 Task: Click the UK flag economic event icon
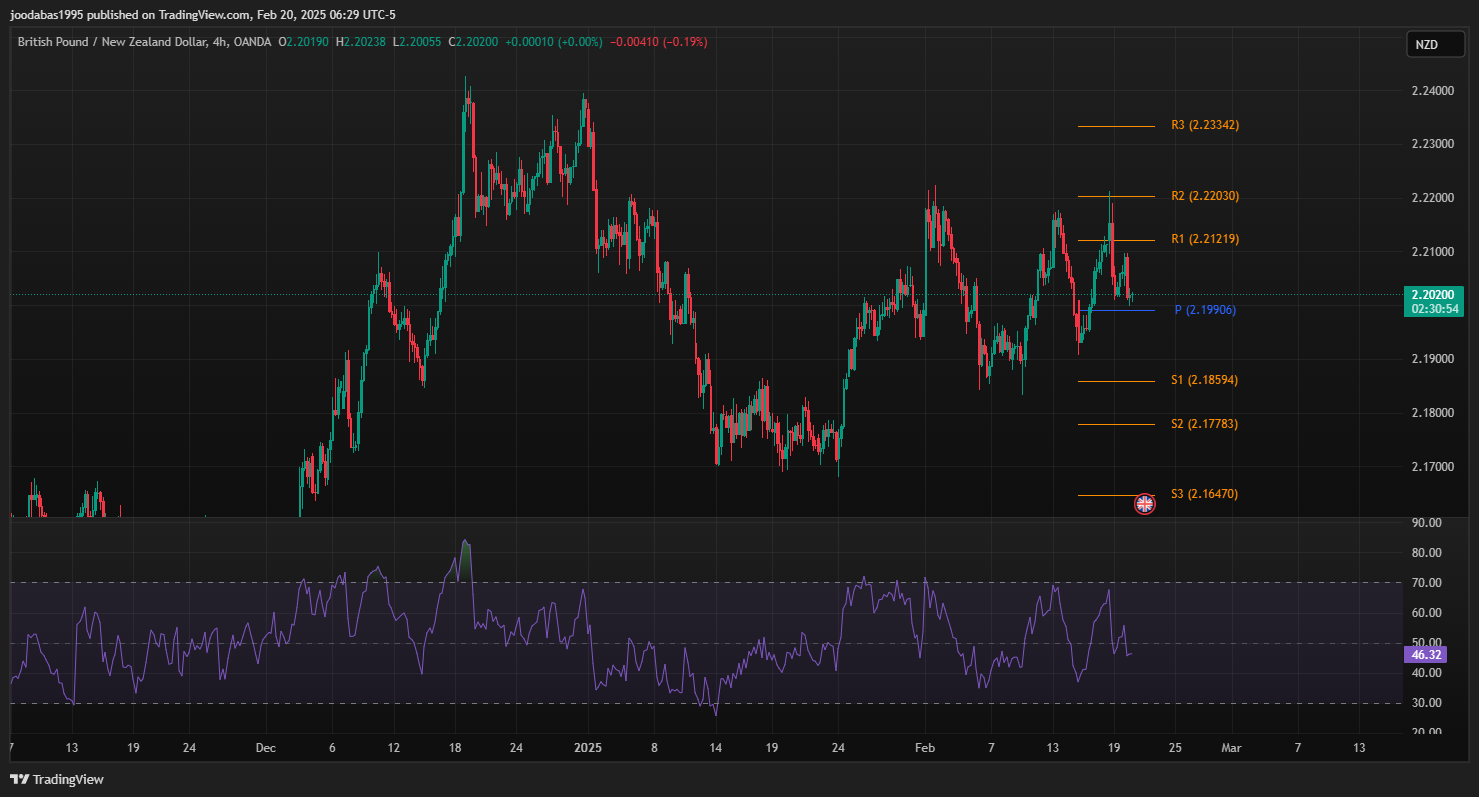[1144, 504]
